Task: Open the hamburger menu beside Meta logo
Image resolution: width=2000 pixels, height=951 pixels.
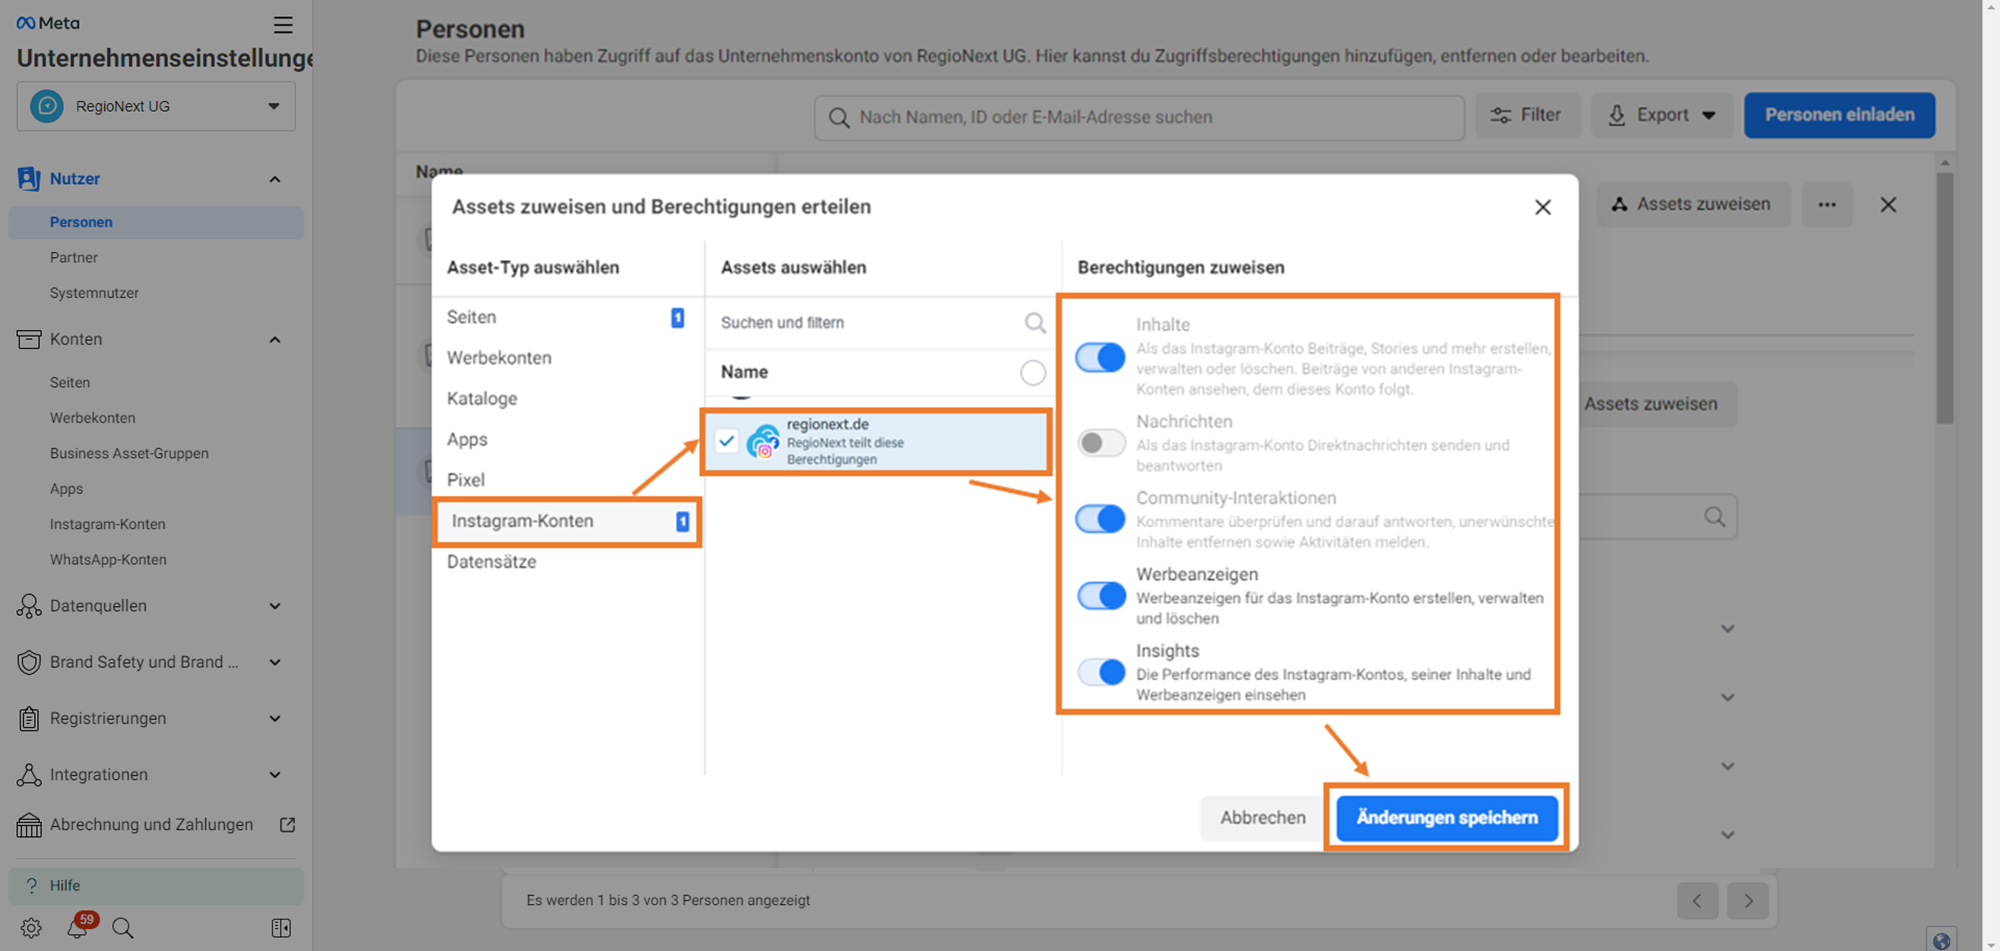Action: click(x=283, y=24)
